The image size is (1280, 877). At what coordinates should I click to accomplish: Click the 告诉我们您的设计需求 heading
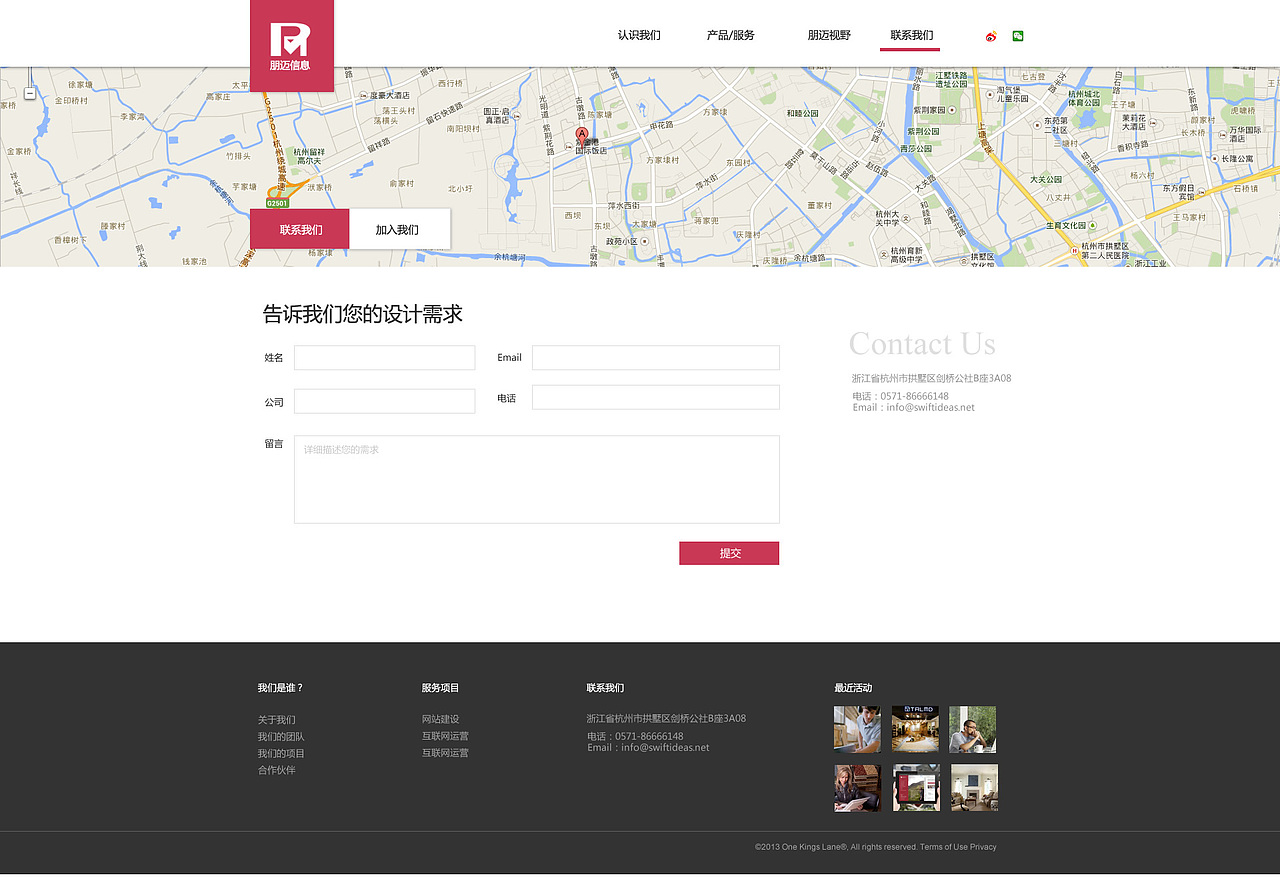pyautogui.click(x=362, y=314)
